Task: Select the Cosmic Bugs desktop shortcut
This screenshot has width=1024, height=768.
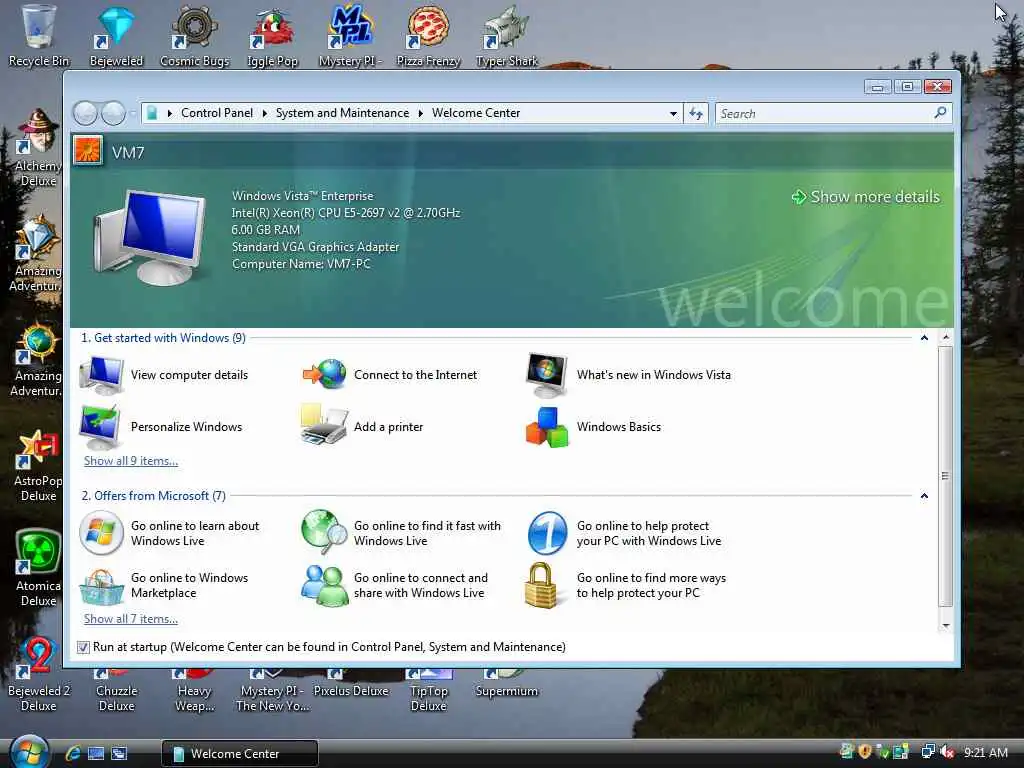Action: pyautogui.click(x=195, y=35)
